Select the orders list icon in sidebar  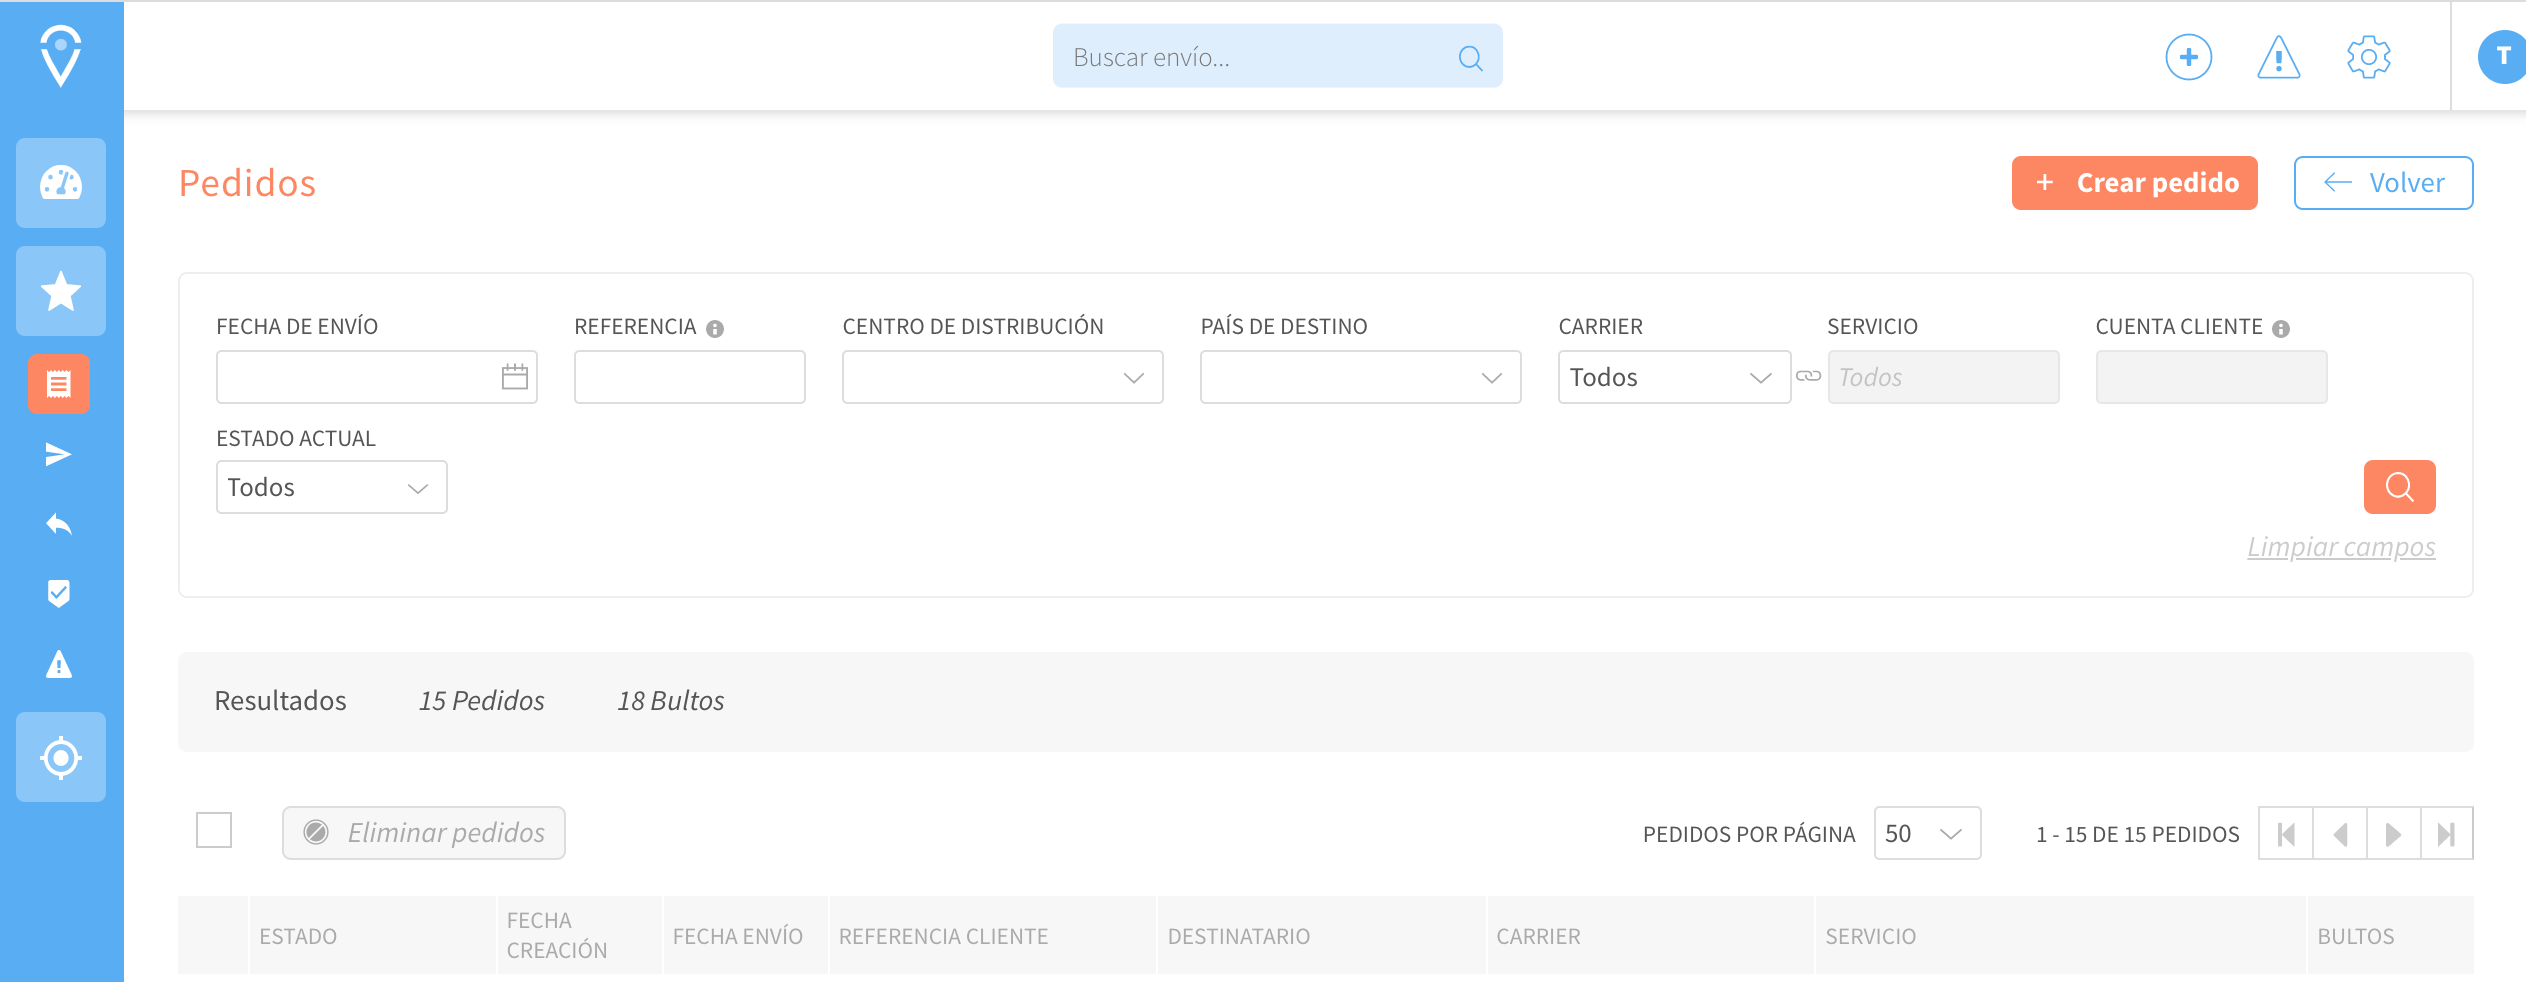[59, 384]
